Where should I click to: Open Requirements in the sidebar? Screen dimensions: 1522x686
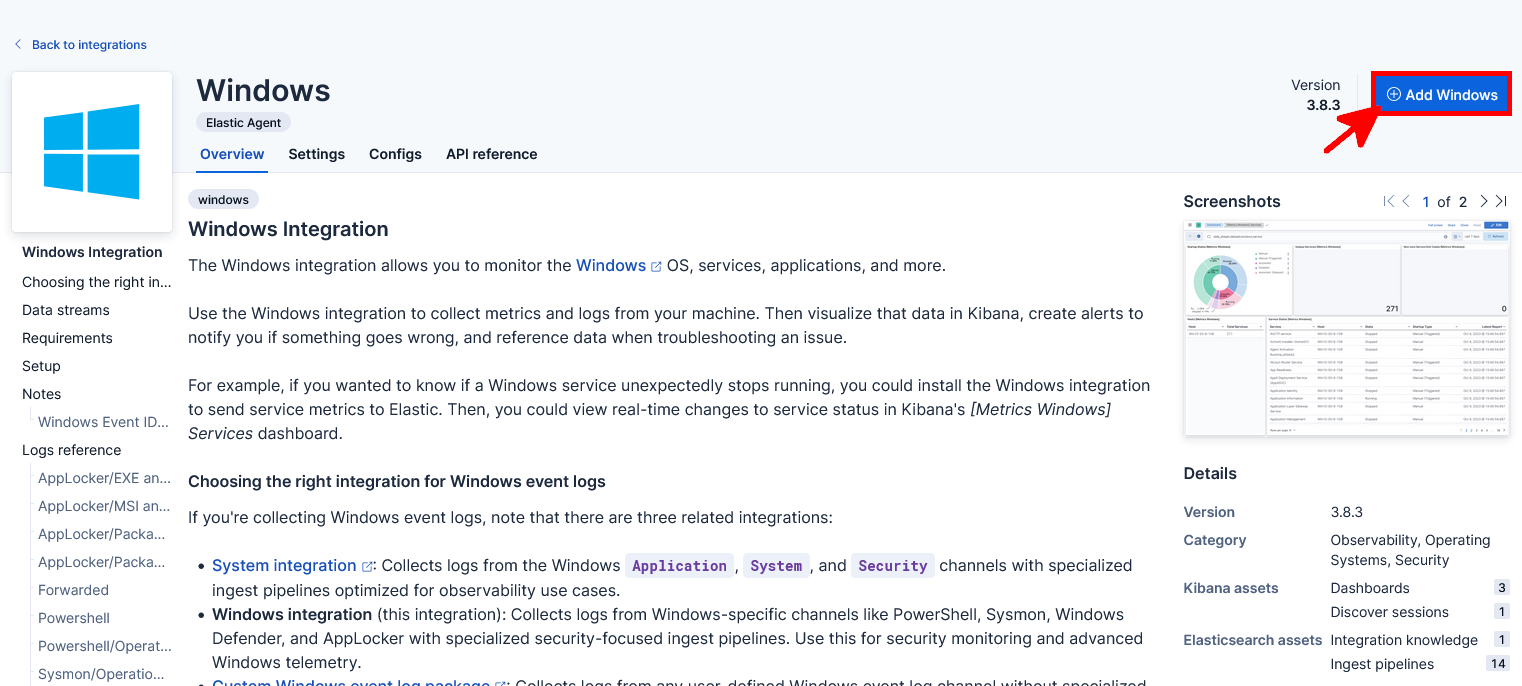67,339
